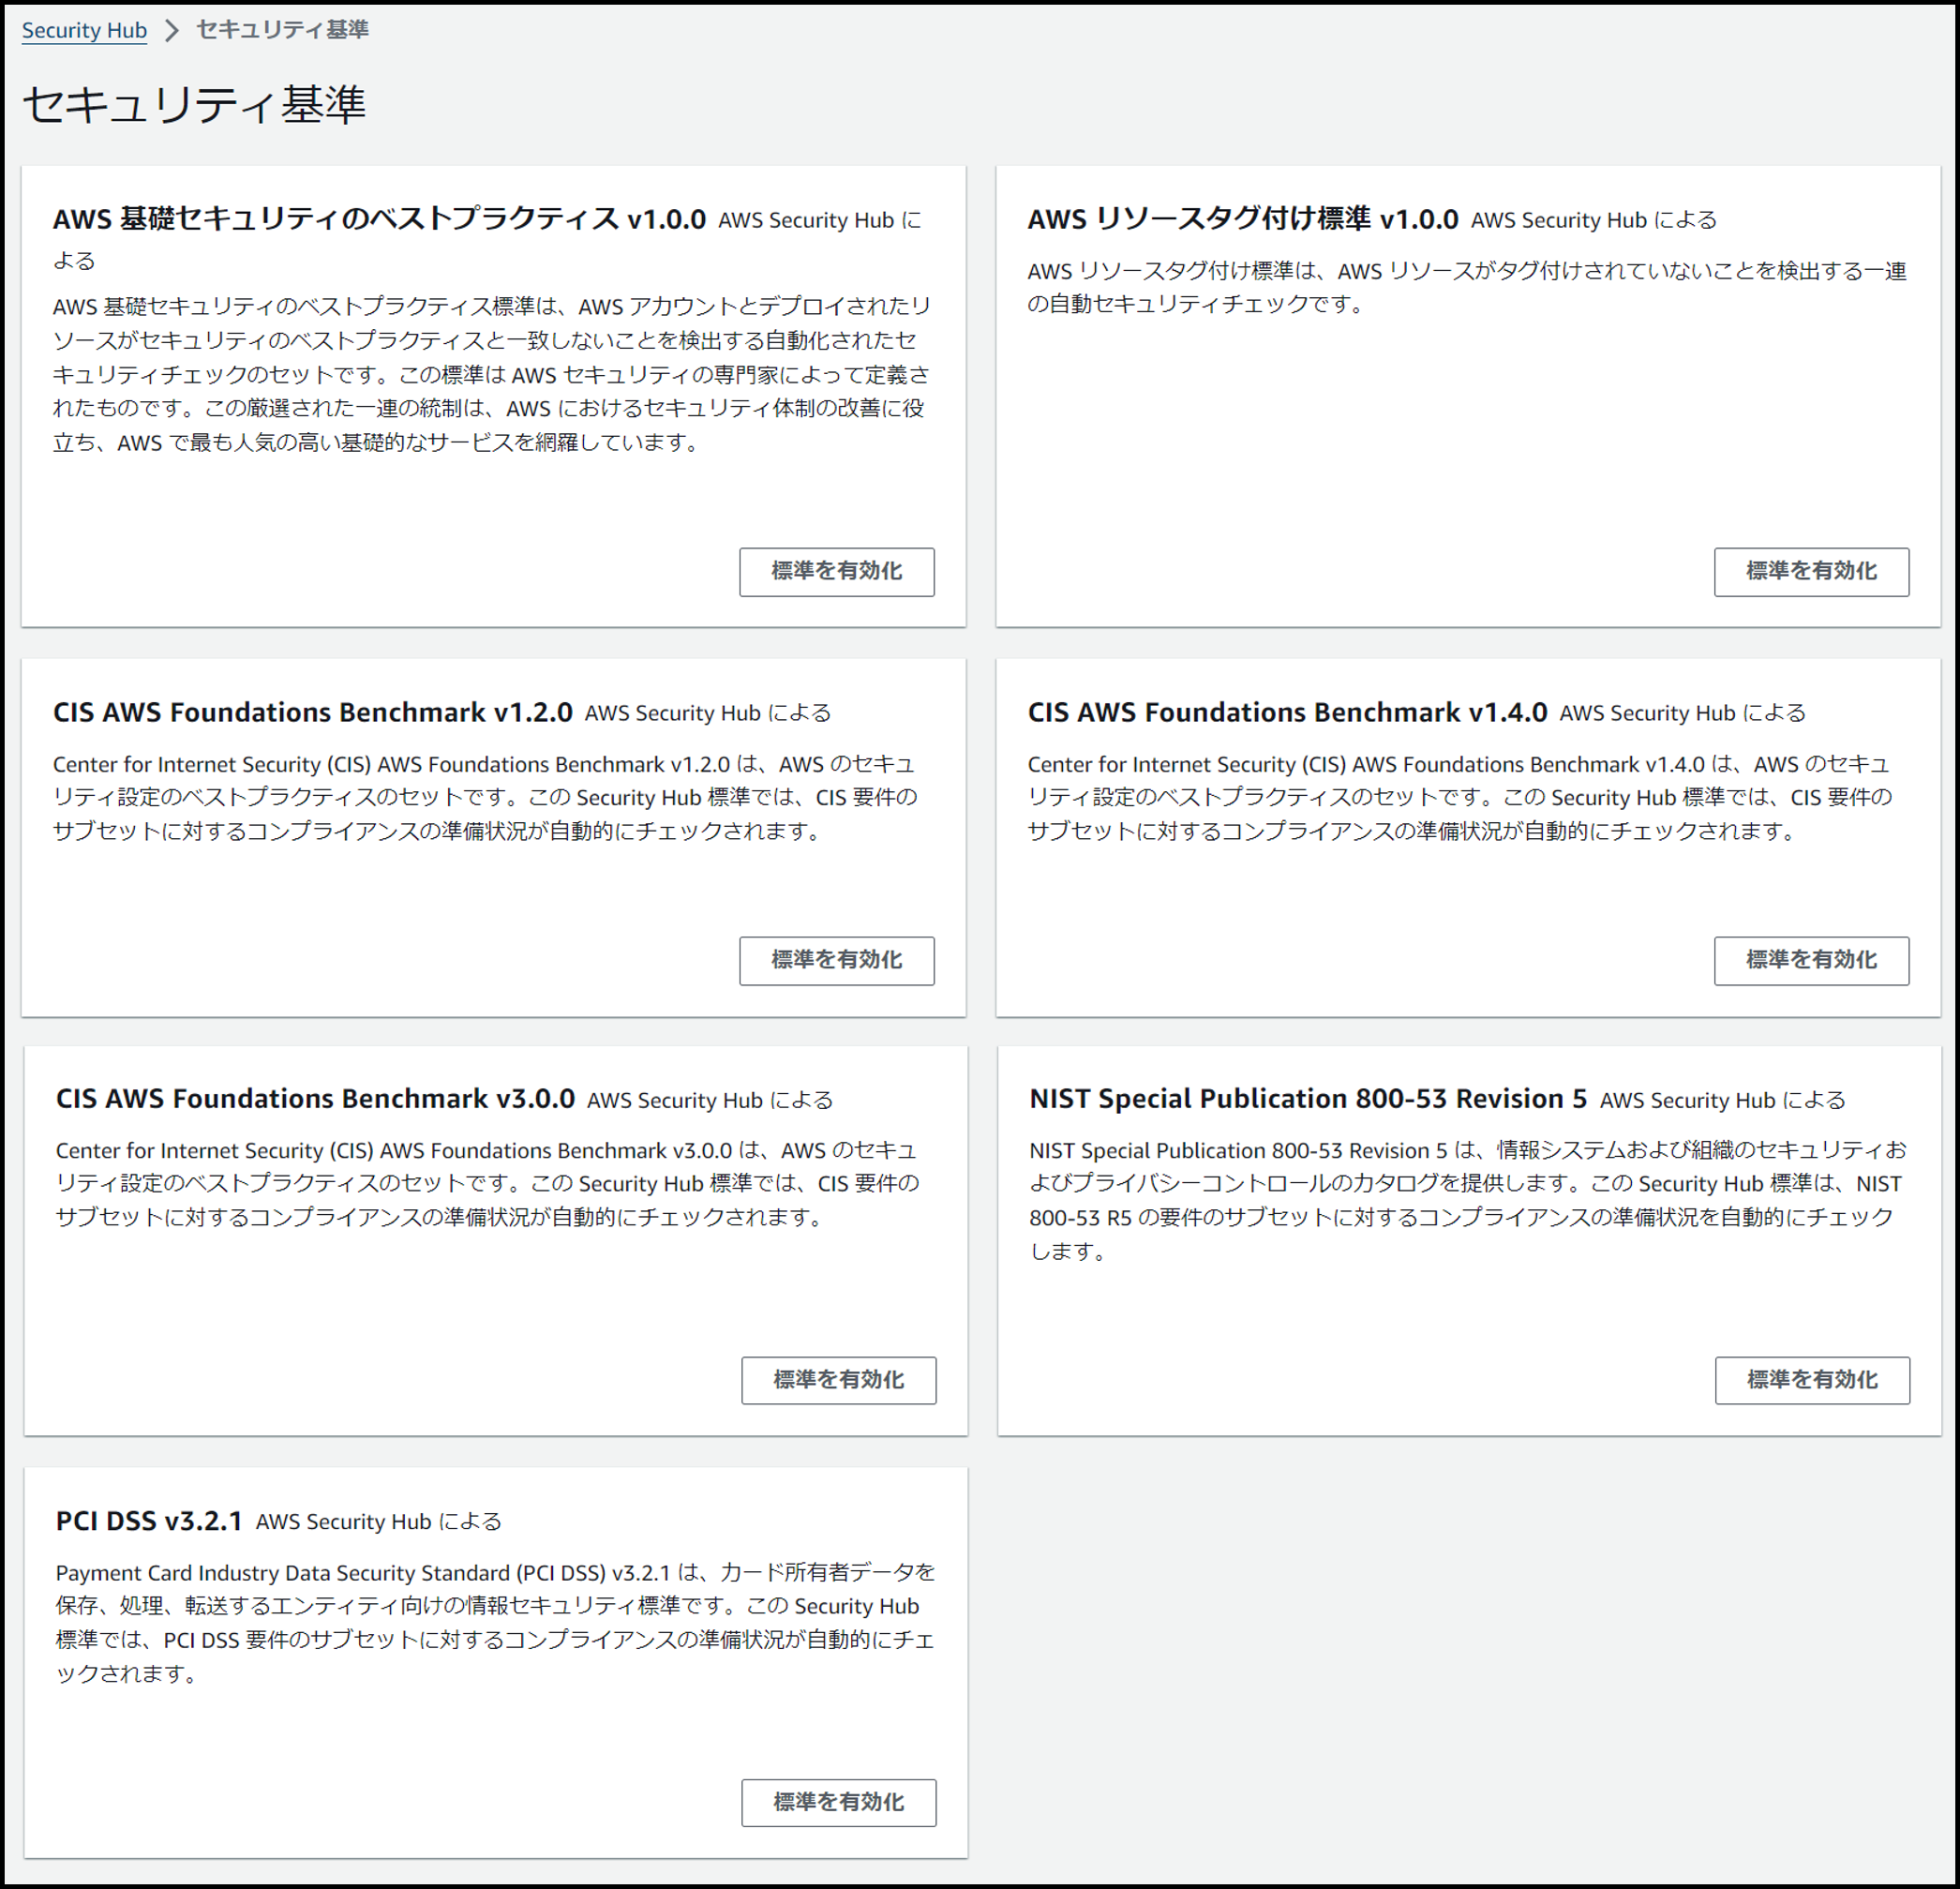Click the AWS 基礎セキュリティ standard description paragraph

[491, 374]
